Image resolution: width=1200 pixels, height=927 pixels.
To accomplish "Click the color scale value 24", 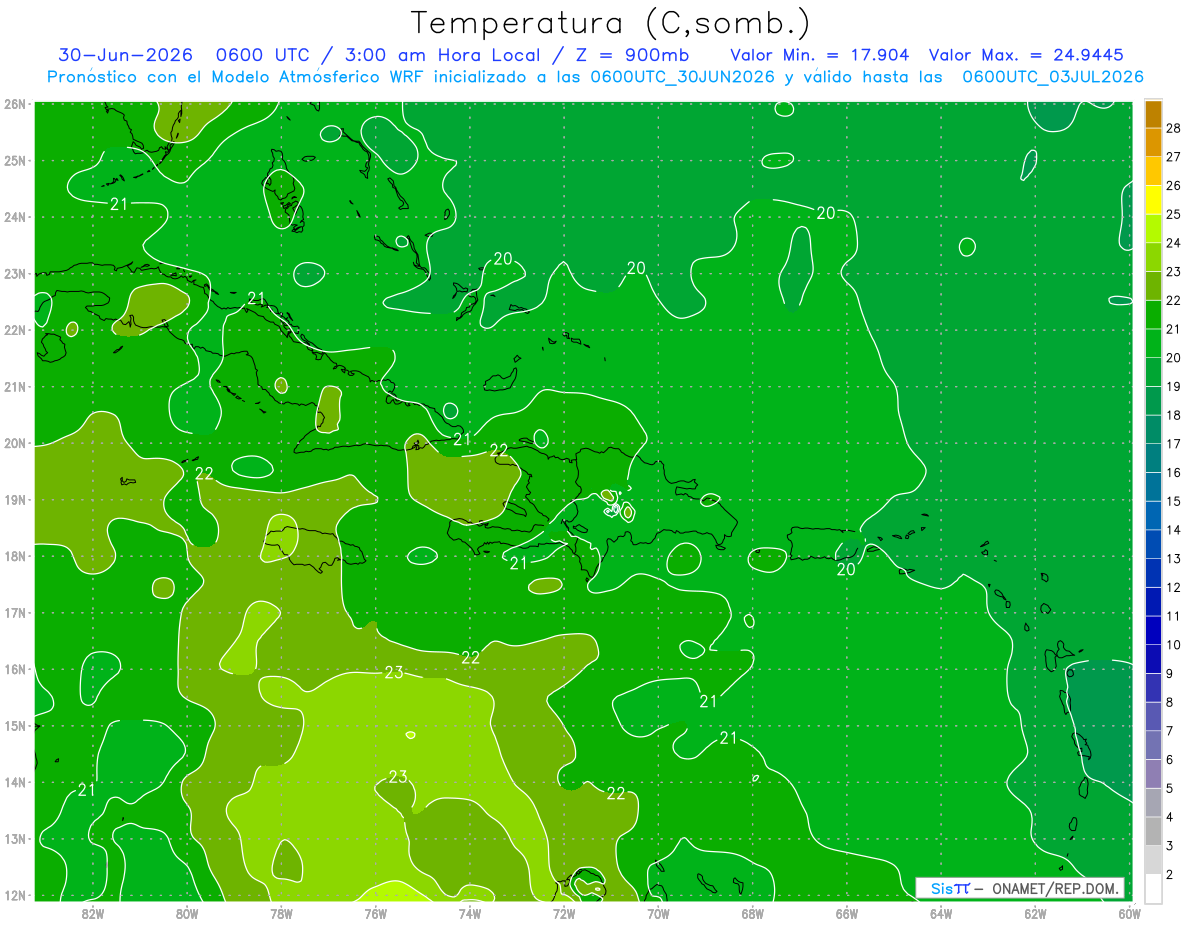I will [1173, 243].
